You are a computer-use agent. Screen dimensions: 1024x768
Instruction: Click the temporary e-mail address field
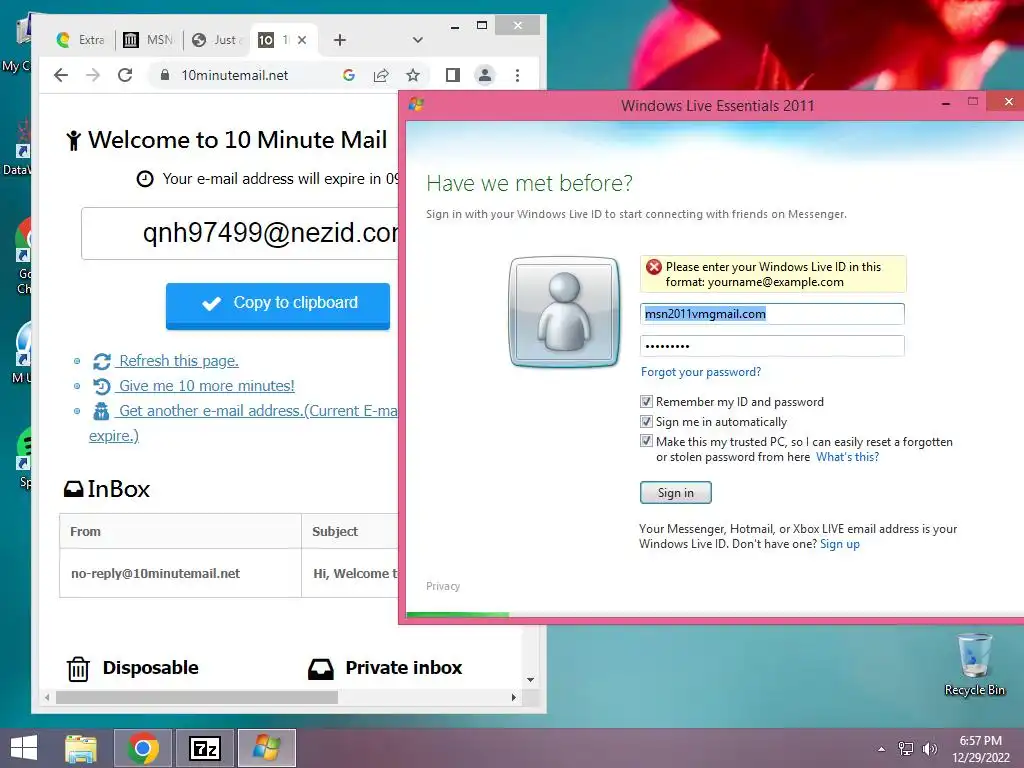click(240, 233)
